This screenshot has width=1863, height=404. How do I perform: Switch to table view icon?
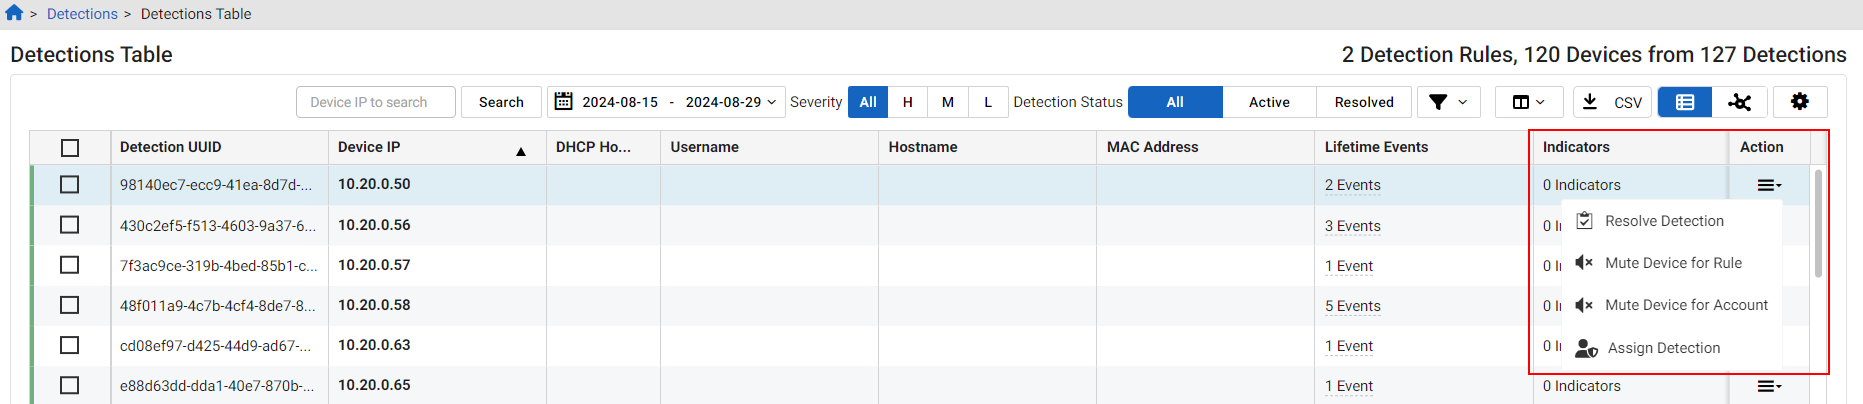(x=1685, y=102)
